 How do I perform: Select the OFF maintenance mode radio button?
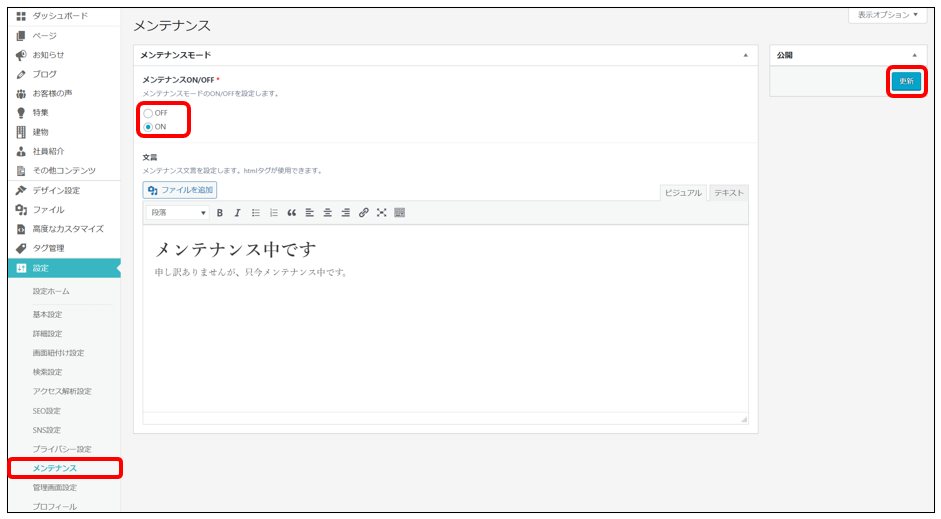pos(149,113)
